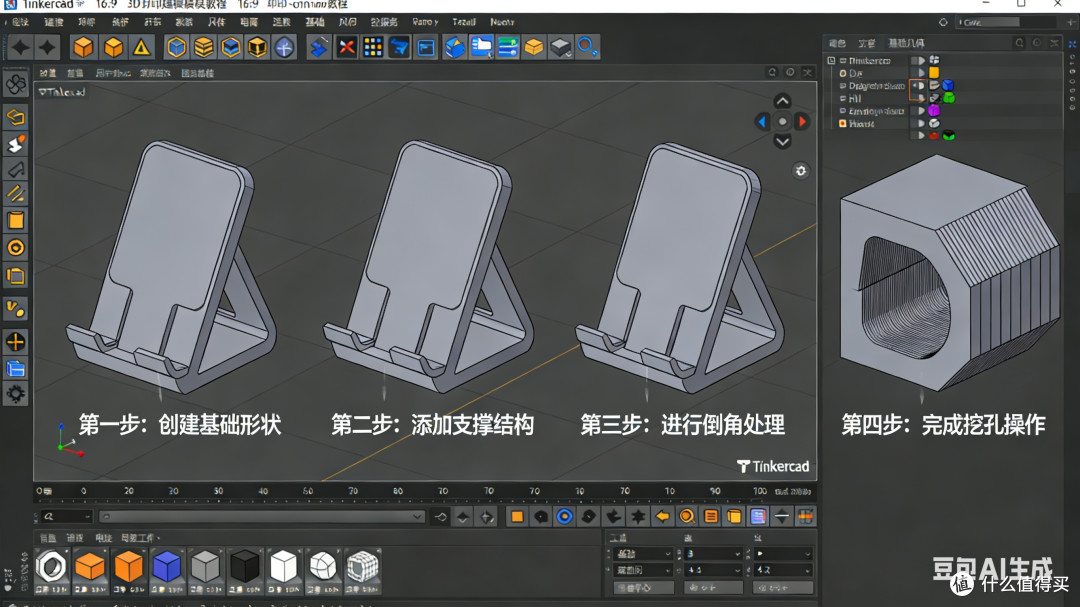Open the first-row middle dropdown showing 3

click(x=713, y=553)
